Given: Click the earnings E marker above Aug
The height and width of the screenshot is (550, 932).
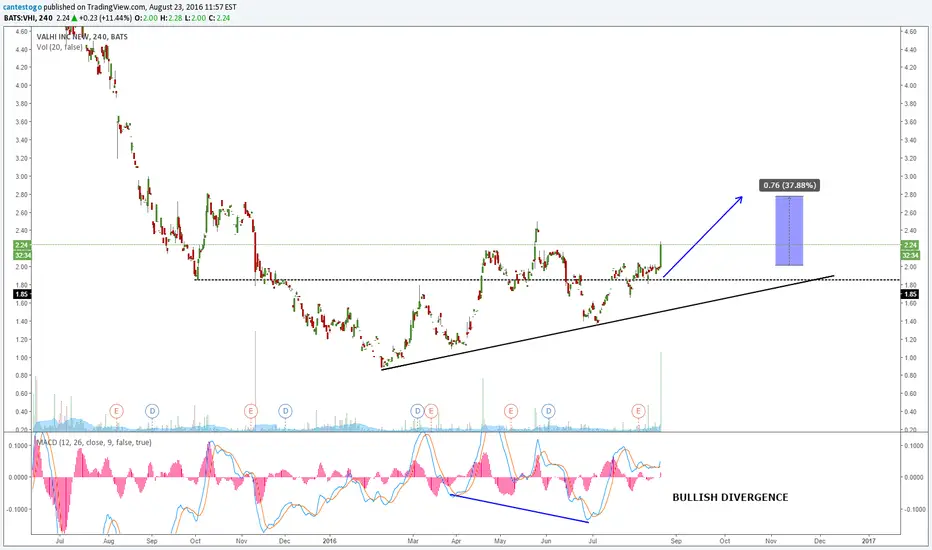Looking at the screenshot, I should pyautogui.click(x=116, y=411).
